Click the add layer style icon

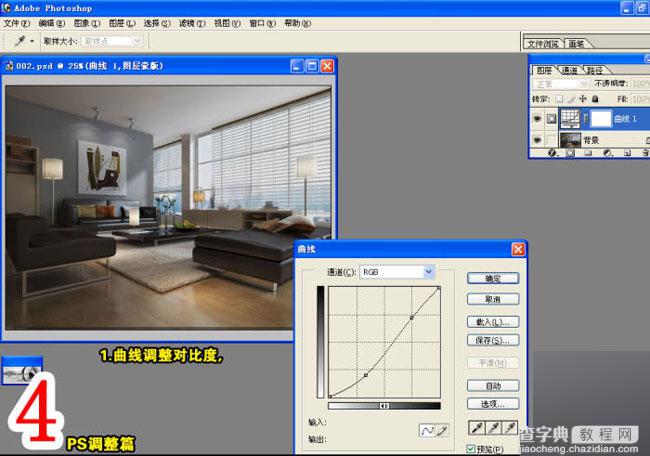click(x=552, y=153)
